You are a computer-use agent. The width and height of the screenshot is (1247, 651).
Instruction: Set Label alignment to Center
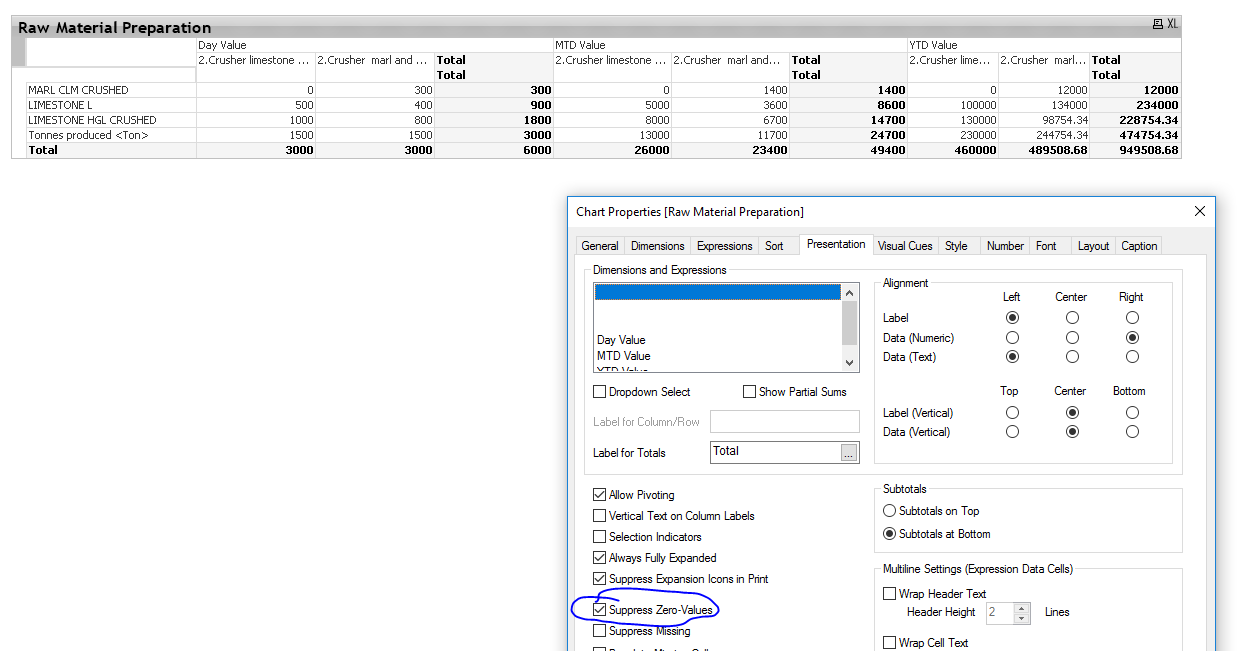(1072, 318)
